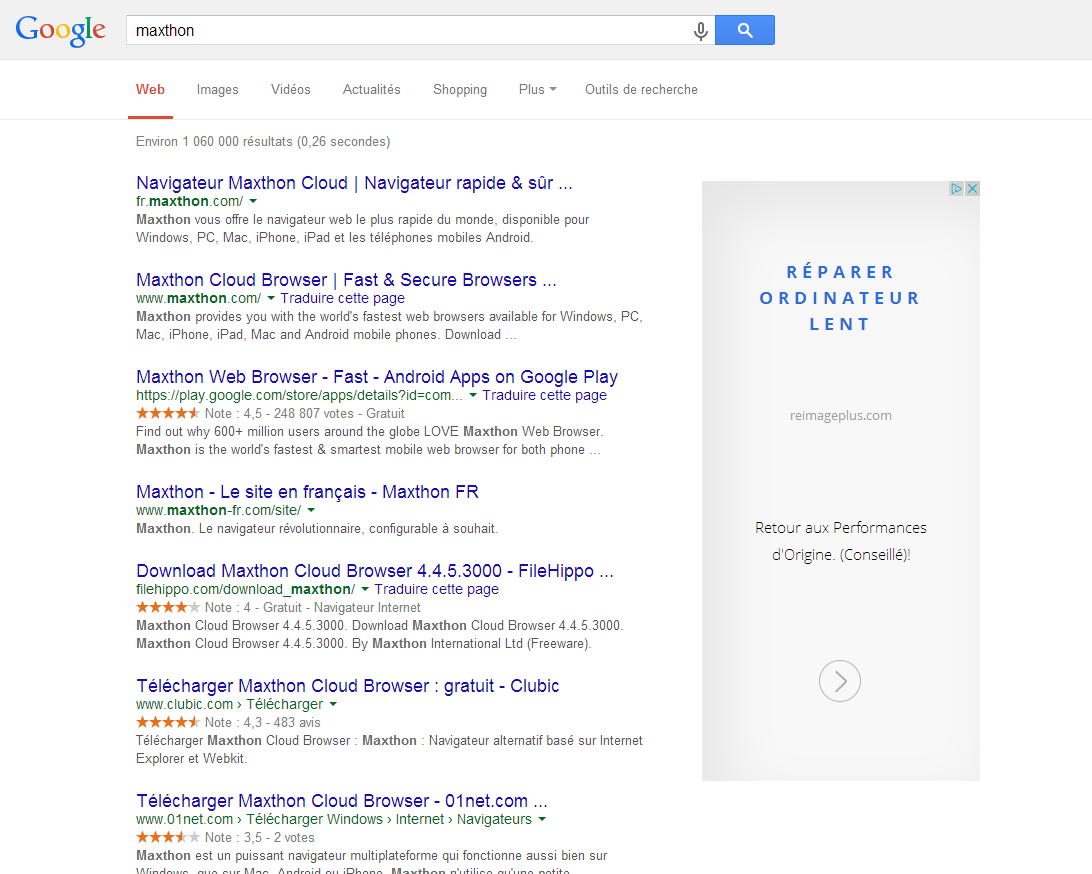Click star rating of Google Play result
This screenshot has width=1092, height=874.
(x=168, y=413)
